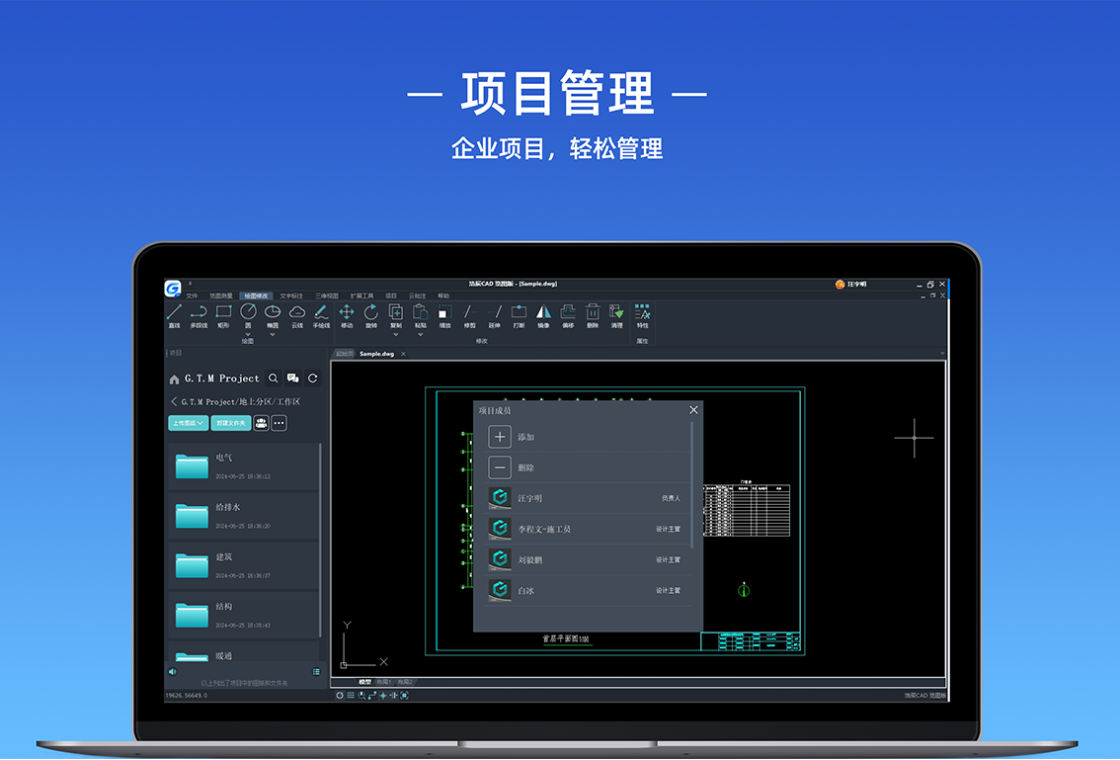1120x760 pixels.
Task: Click the remove (−) member button
Action: 500,467
